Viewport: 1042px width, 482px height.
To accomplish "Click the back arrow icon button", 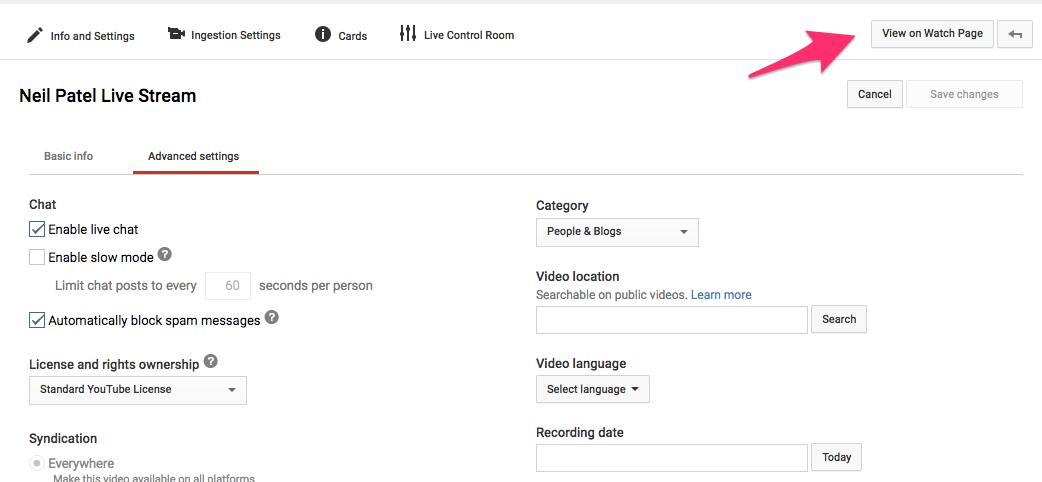I will [1015, 35].
